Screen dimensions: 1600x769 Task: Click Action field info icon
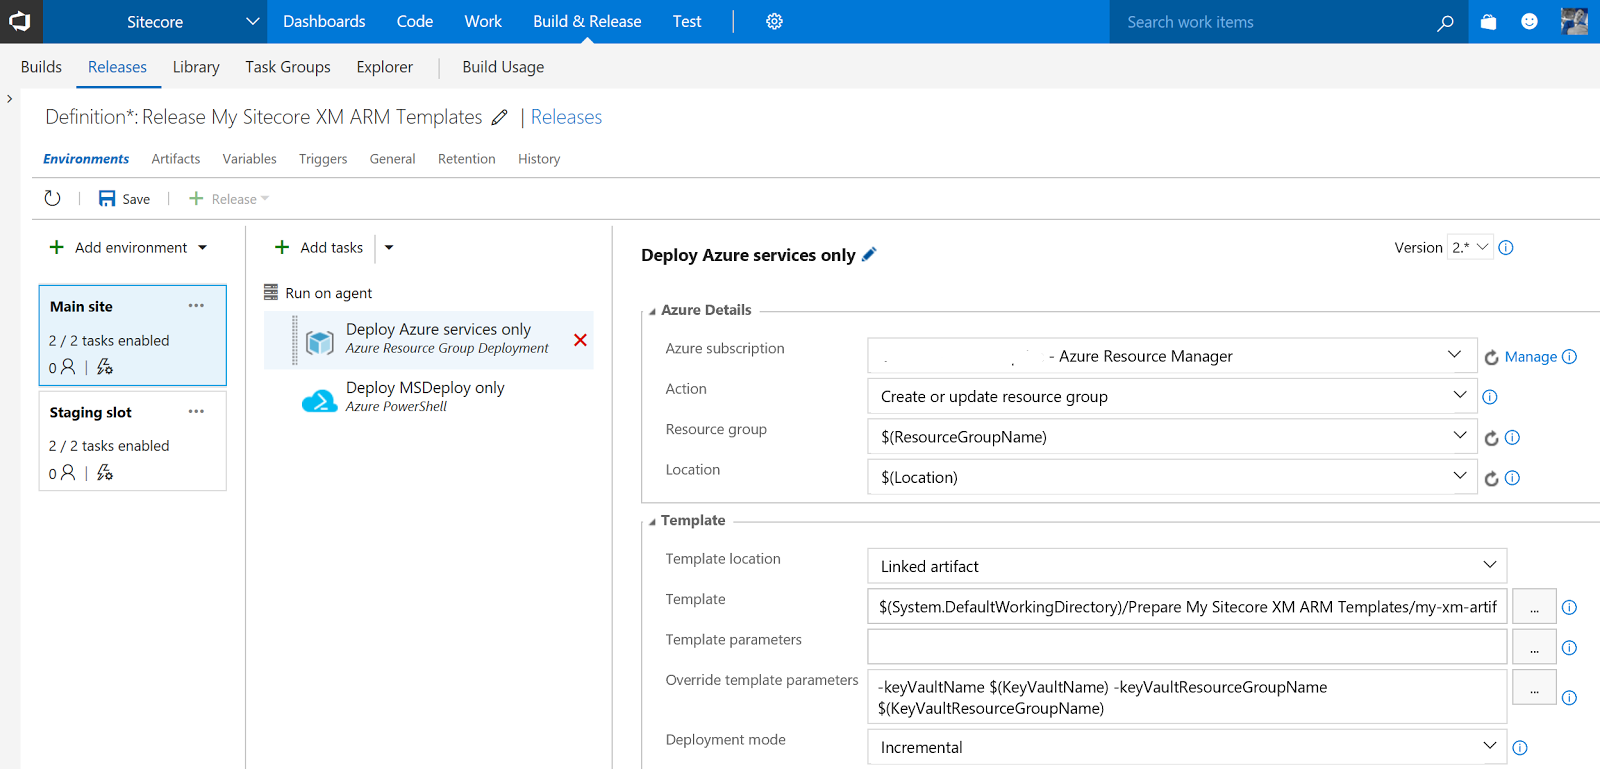point(1490,397)
